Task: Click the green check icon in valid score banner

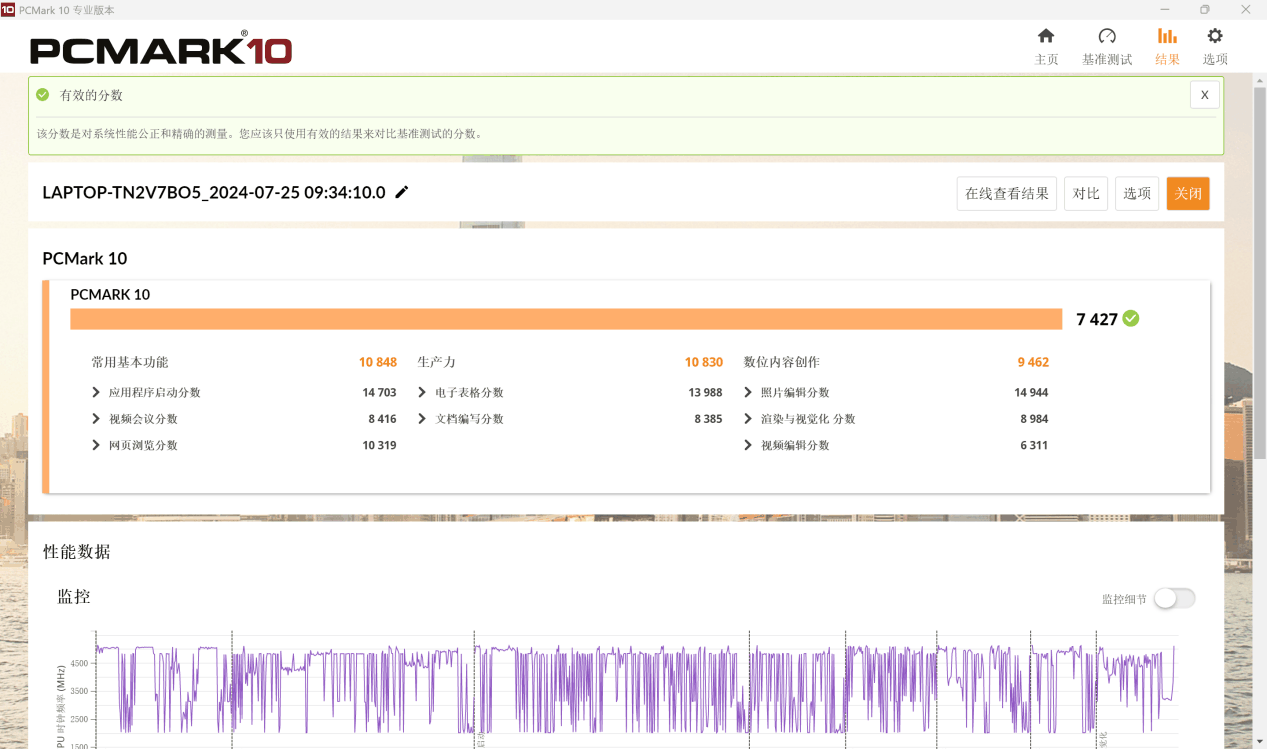Action: tap(43, 95)
